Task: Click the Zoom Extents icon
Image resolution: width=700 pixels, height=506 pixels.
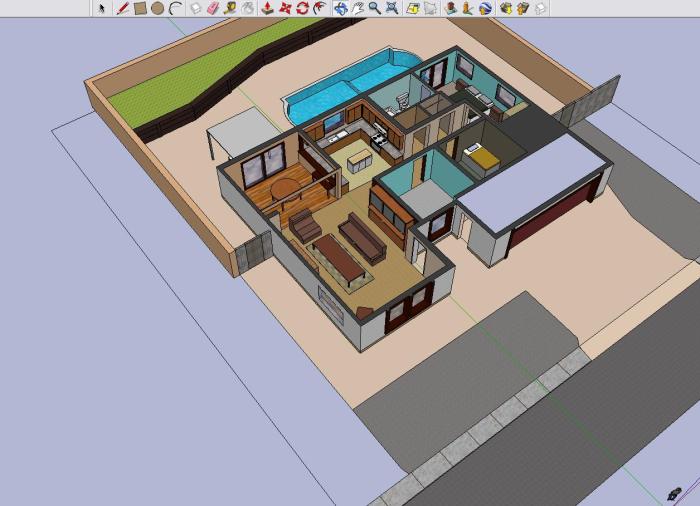Action: point(391,8)
